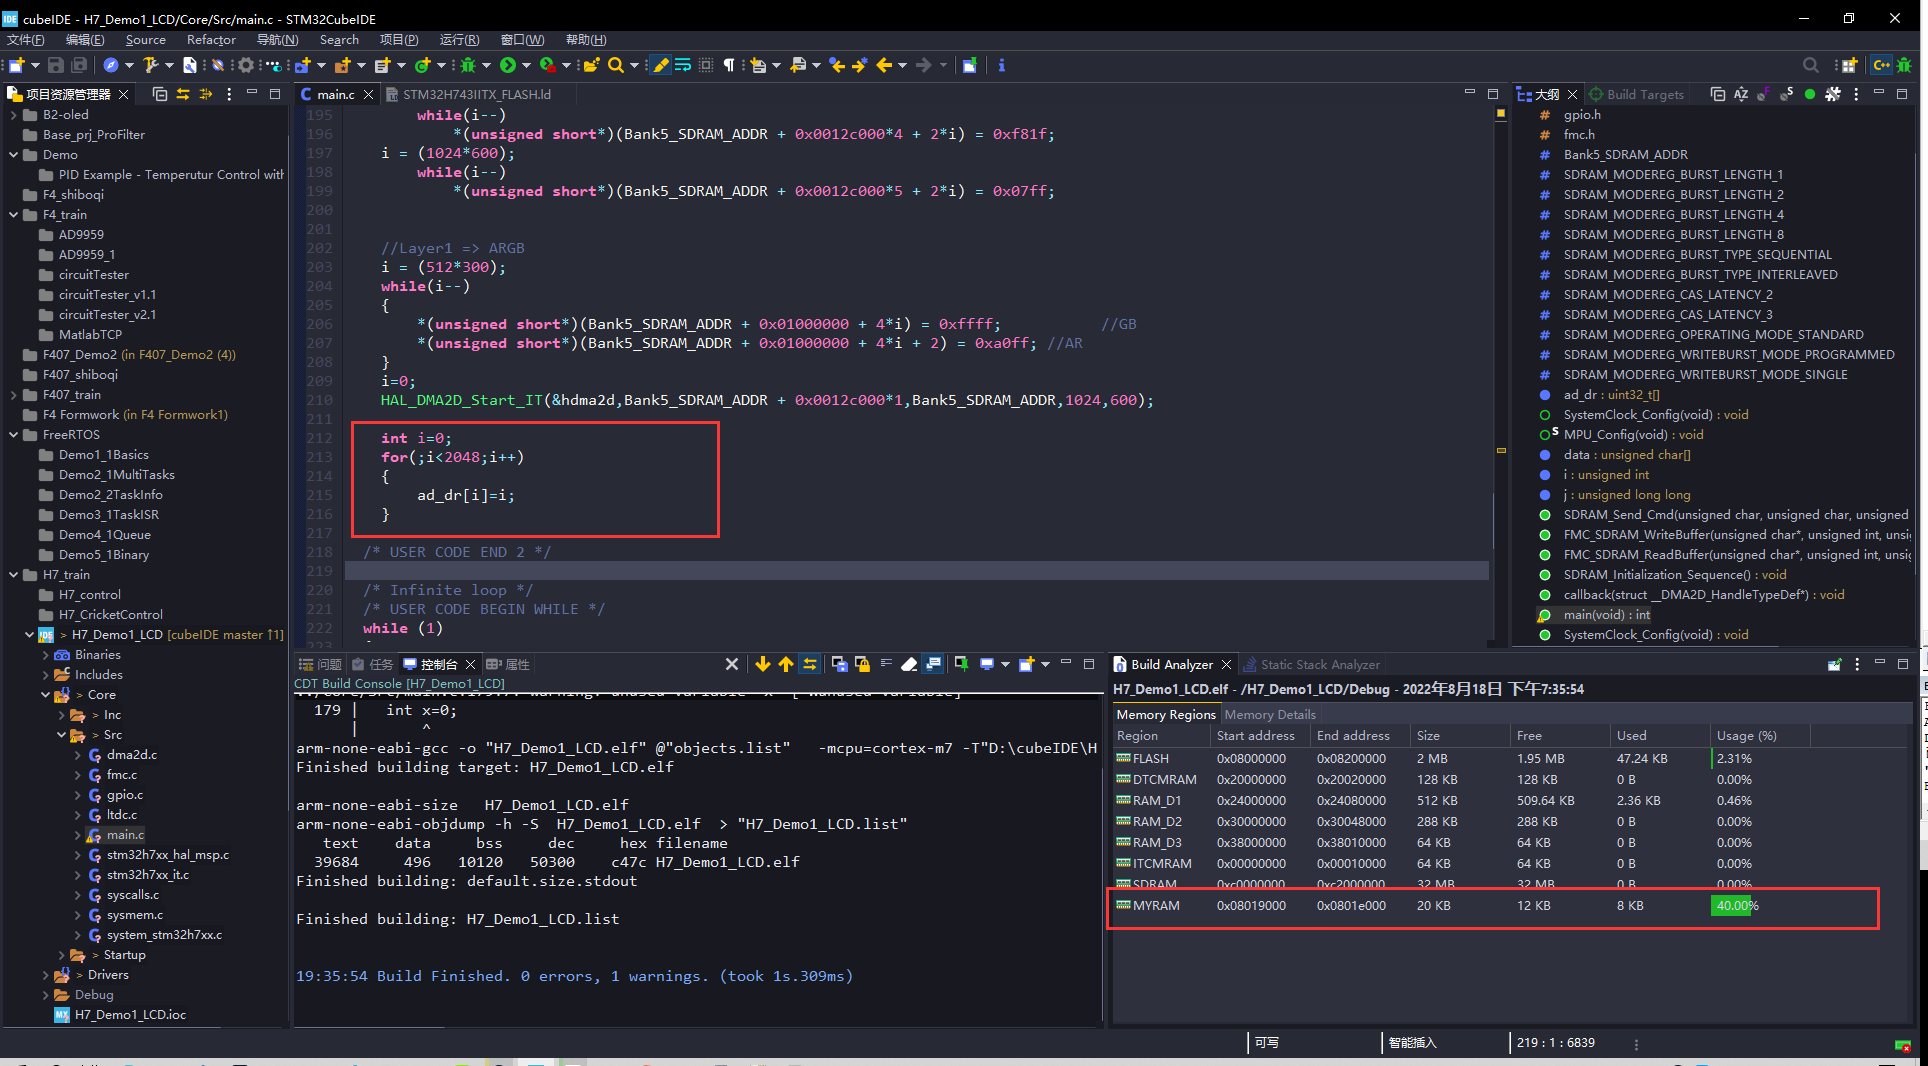The width and height of the screenshot is (1928, 1066).
Task: Toggle show whitespace characters pilcrow icon
Action: [x=729, y=65]
